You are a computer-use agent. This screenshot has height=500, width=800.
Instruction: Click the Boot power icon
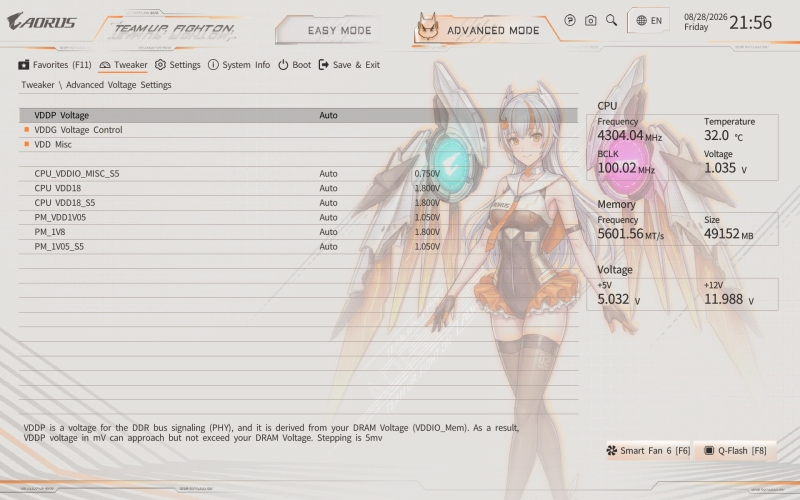pyautogui.click(x=283, y=65)
